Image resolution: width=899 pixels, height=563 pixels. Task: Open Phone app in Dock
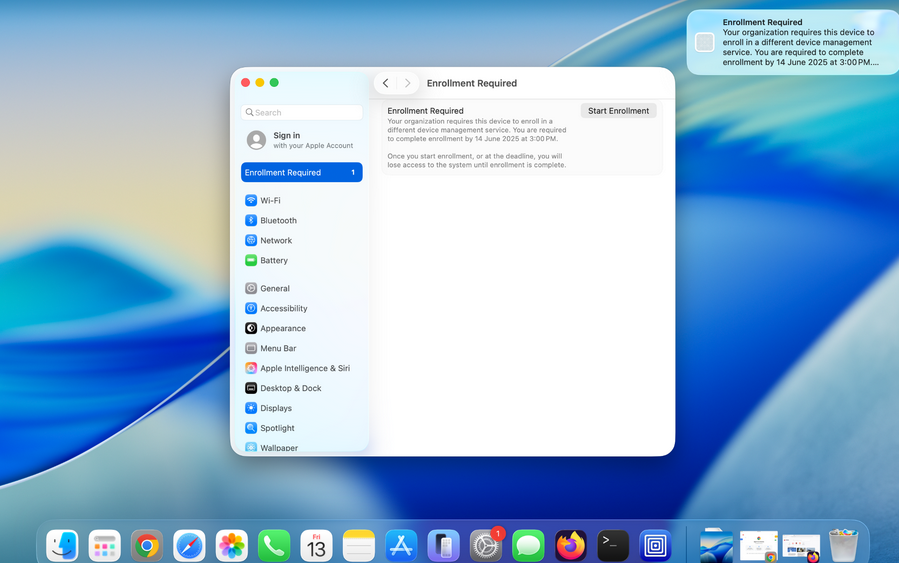pyautogui.click(x=274, y=545)
